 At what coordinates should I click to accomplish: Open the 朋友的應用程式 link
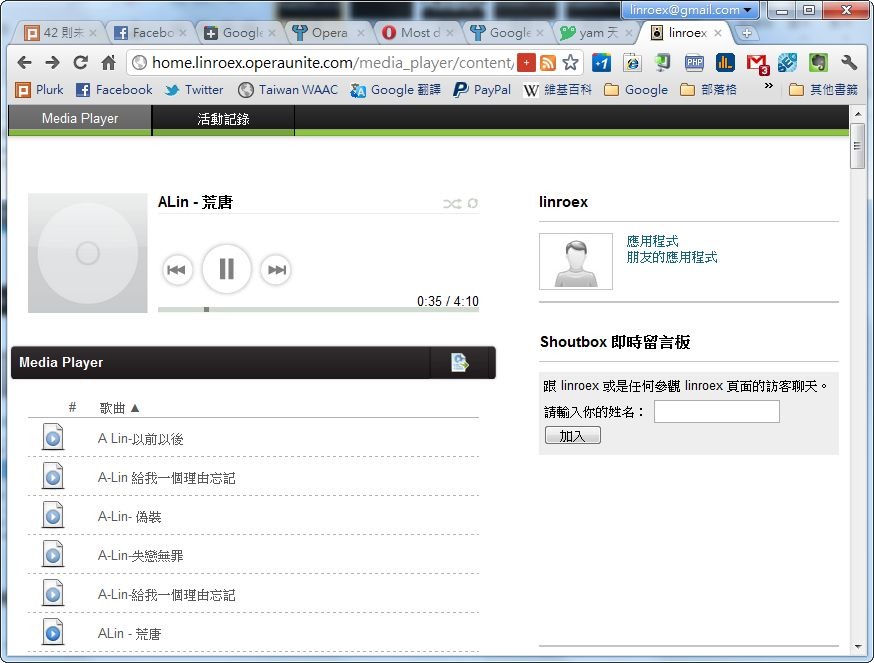click(672, 257)
